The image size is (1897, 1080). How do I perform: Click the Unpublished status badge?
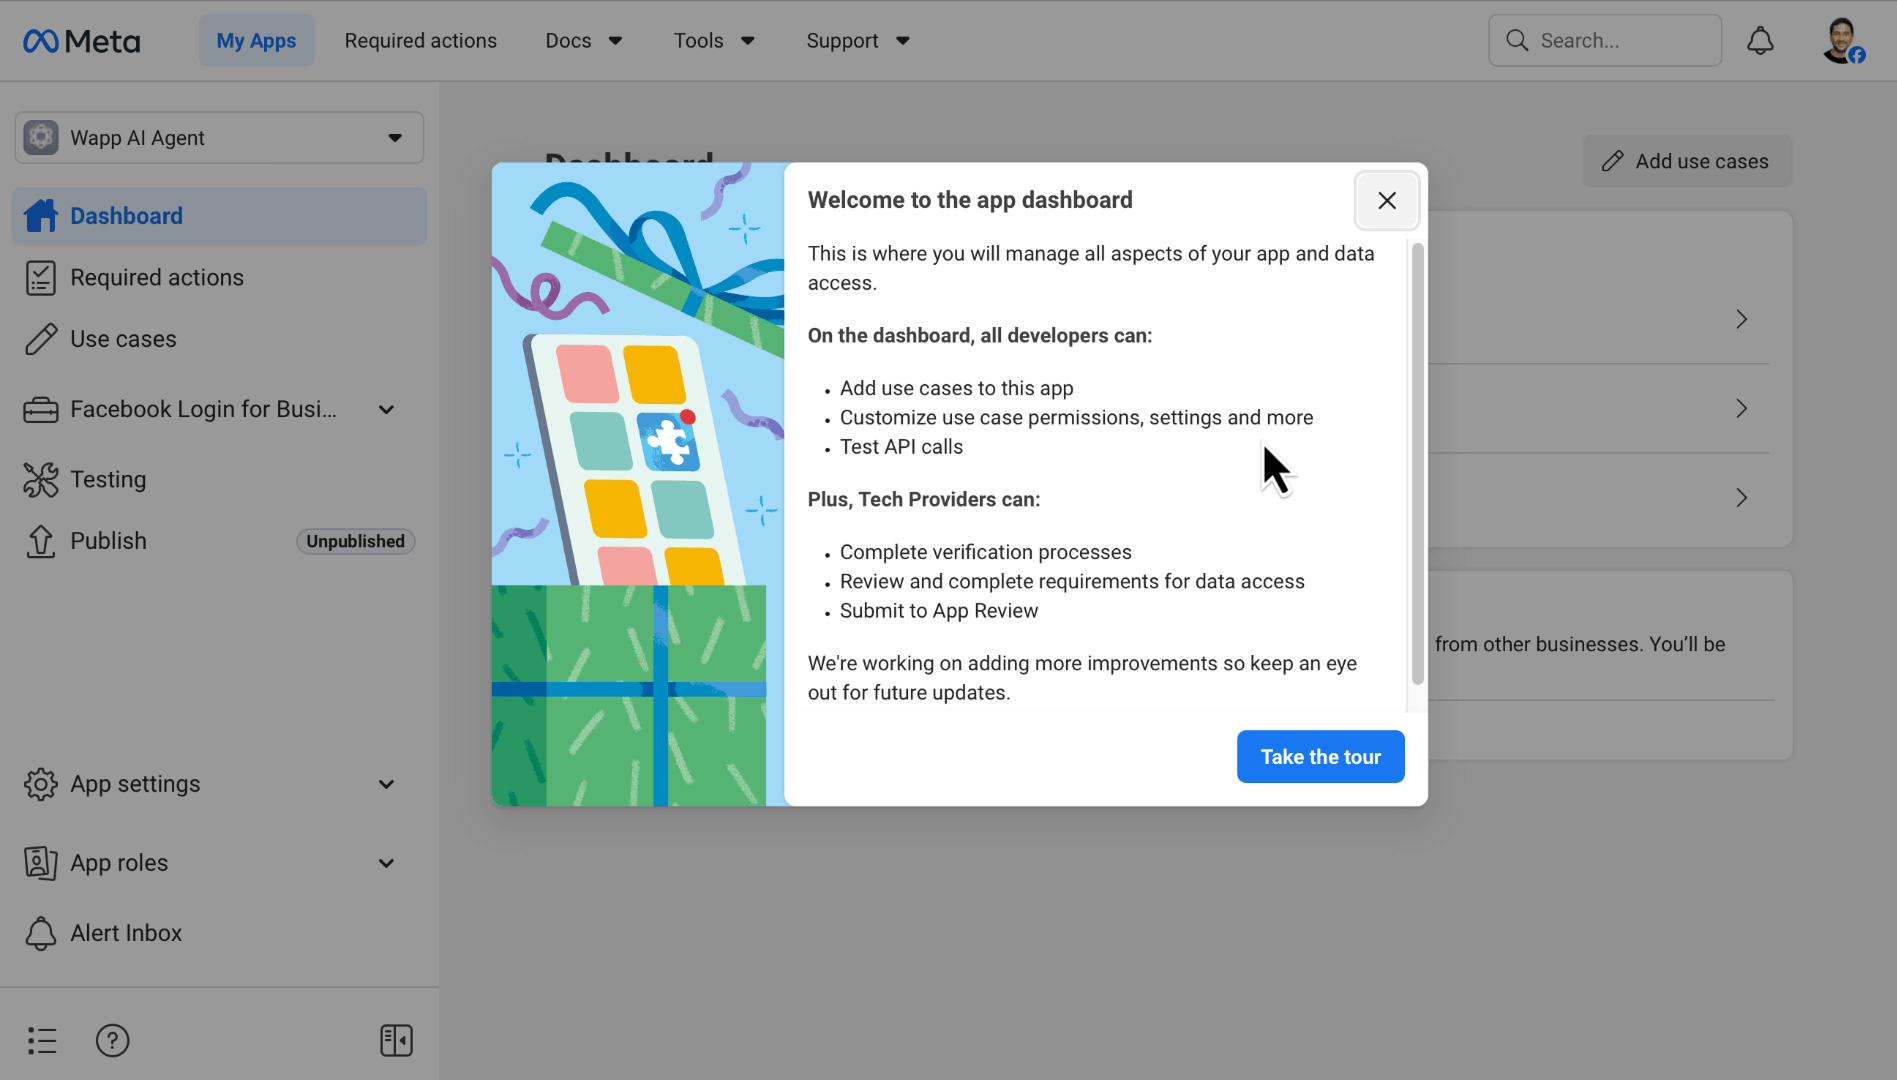(355, 541)
